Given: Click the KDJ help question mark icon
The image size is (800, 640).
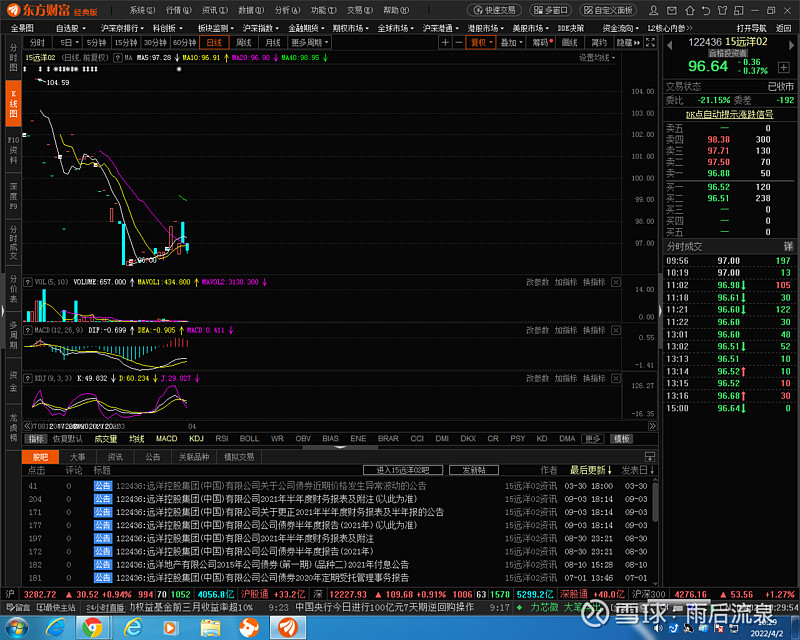Looking at the screenshot, I should [28, 378].
